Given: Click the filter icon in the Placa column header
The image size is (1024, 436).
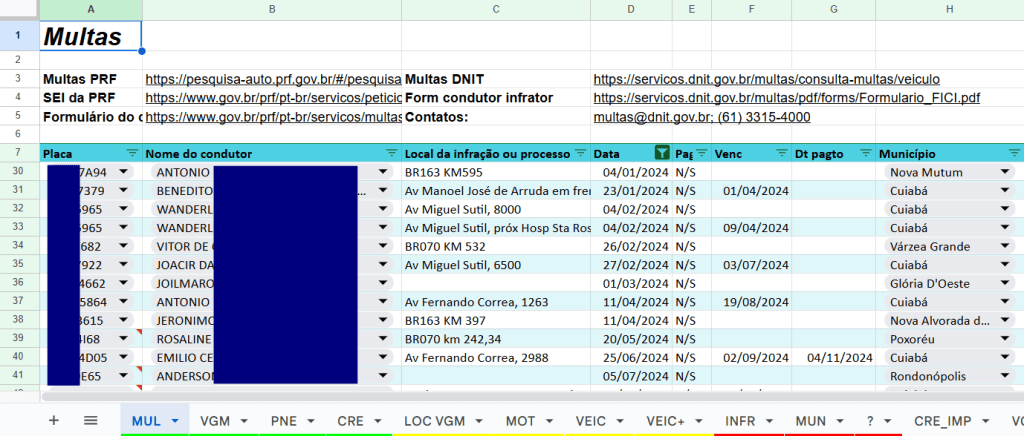Looking at the screenshot, I should (x=132, y=154).
